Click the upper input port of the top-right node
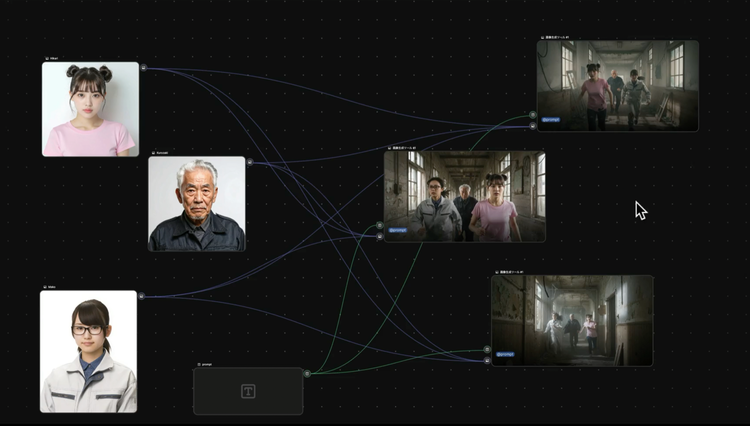Viewport: 750px width, 426px height. pyautogui.click(x=533, y=116)
